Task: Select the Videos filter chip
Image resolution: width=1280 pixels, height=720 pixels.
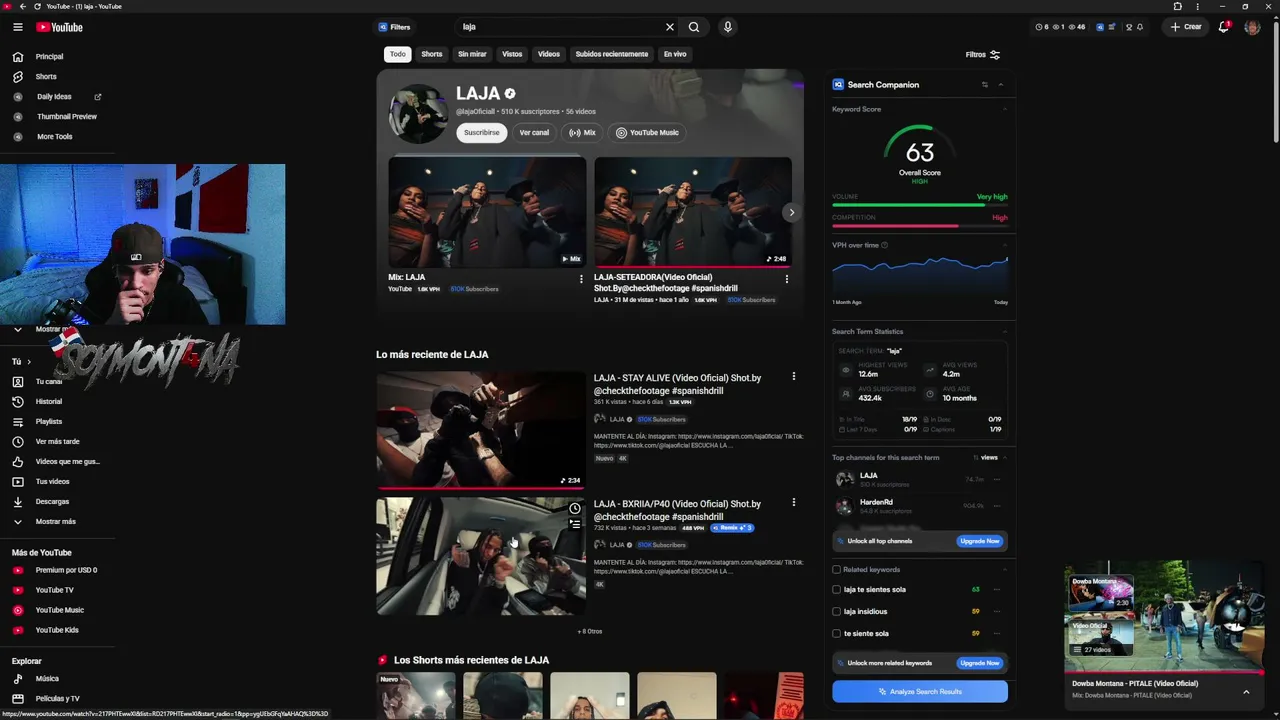Action: click(549, 54)
